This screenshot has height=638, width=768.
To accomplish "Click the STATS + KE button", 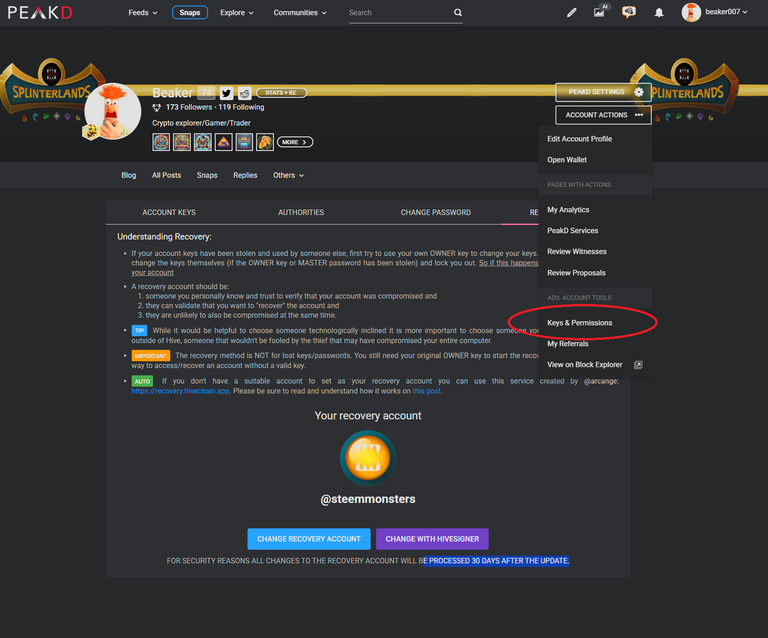I will coord(281,93).
